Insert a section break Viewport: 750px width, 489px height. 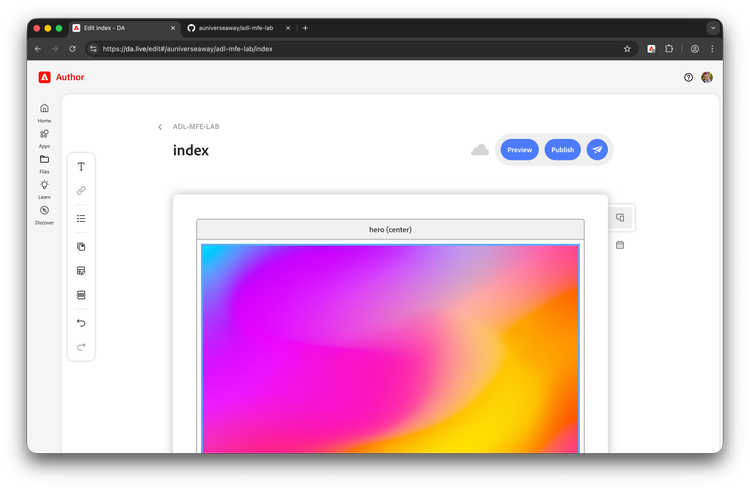[81, 295]
